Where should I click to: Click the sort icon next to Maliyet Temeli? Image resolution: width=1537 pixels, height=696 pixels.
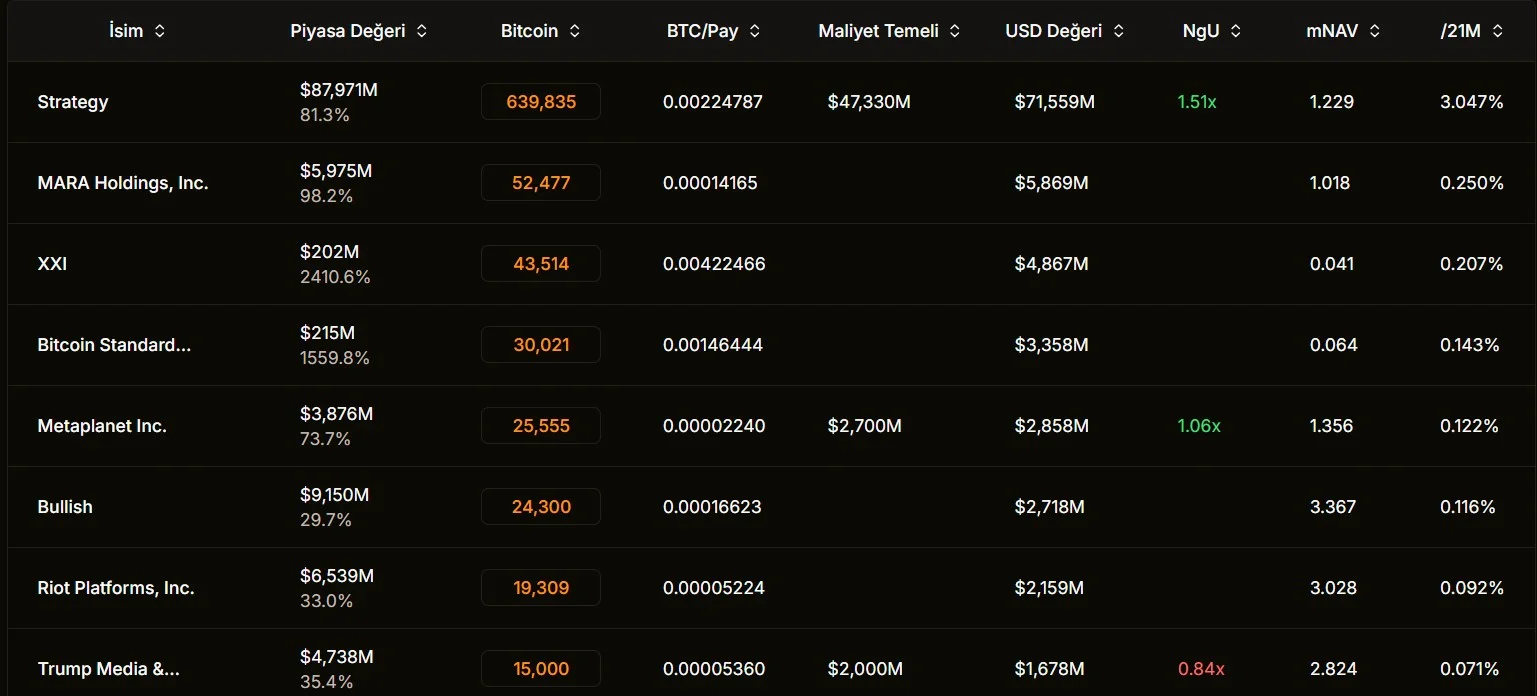click(x=954, y=31)
